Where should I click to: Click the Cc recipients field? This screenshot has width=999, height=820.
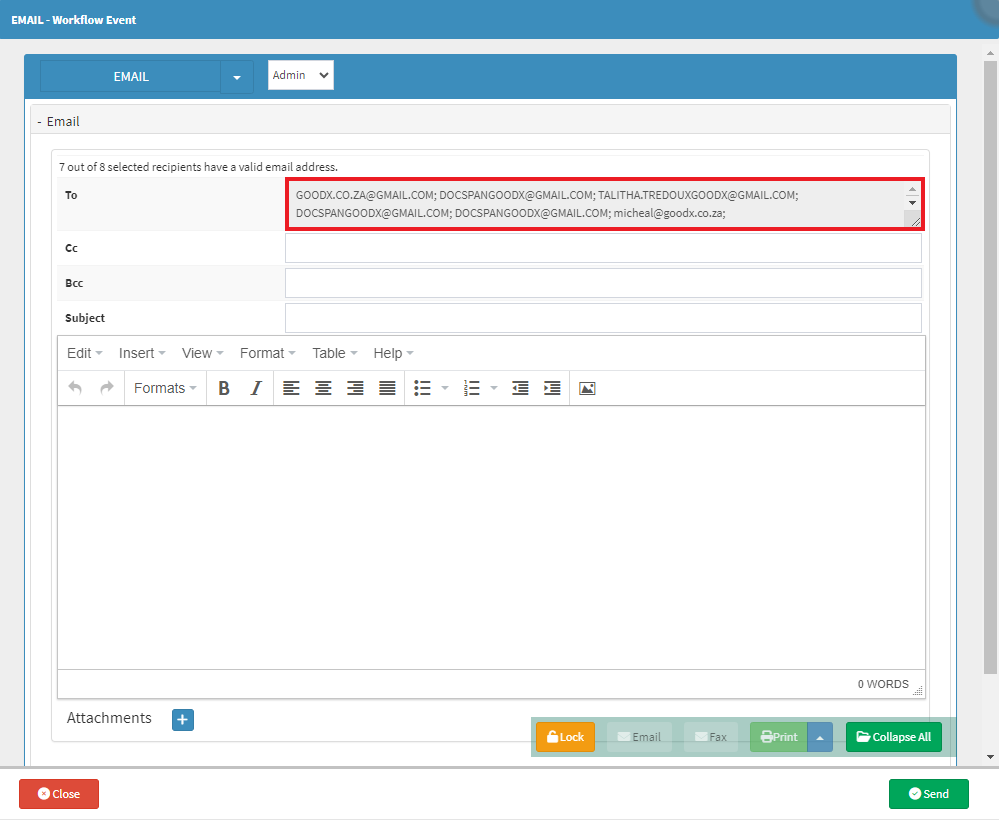coord(602,248)
